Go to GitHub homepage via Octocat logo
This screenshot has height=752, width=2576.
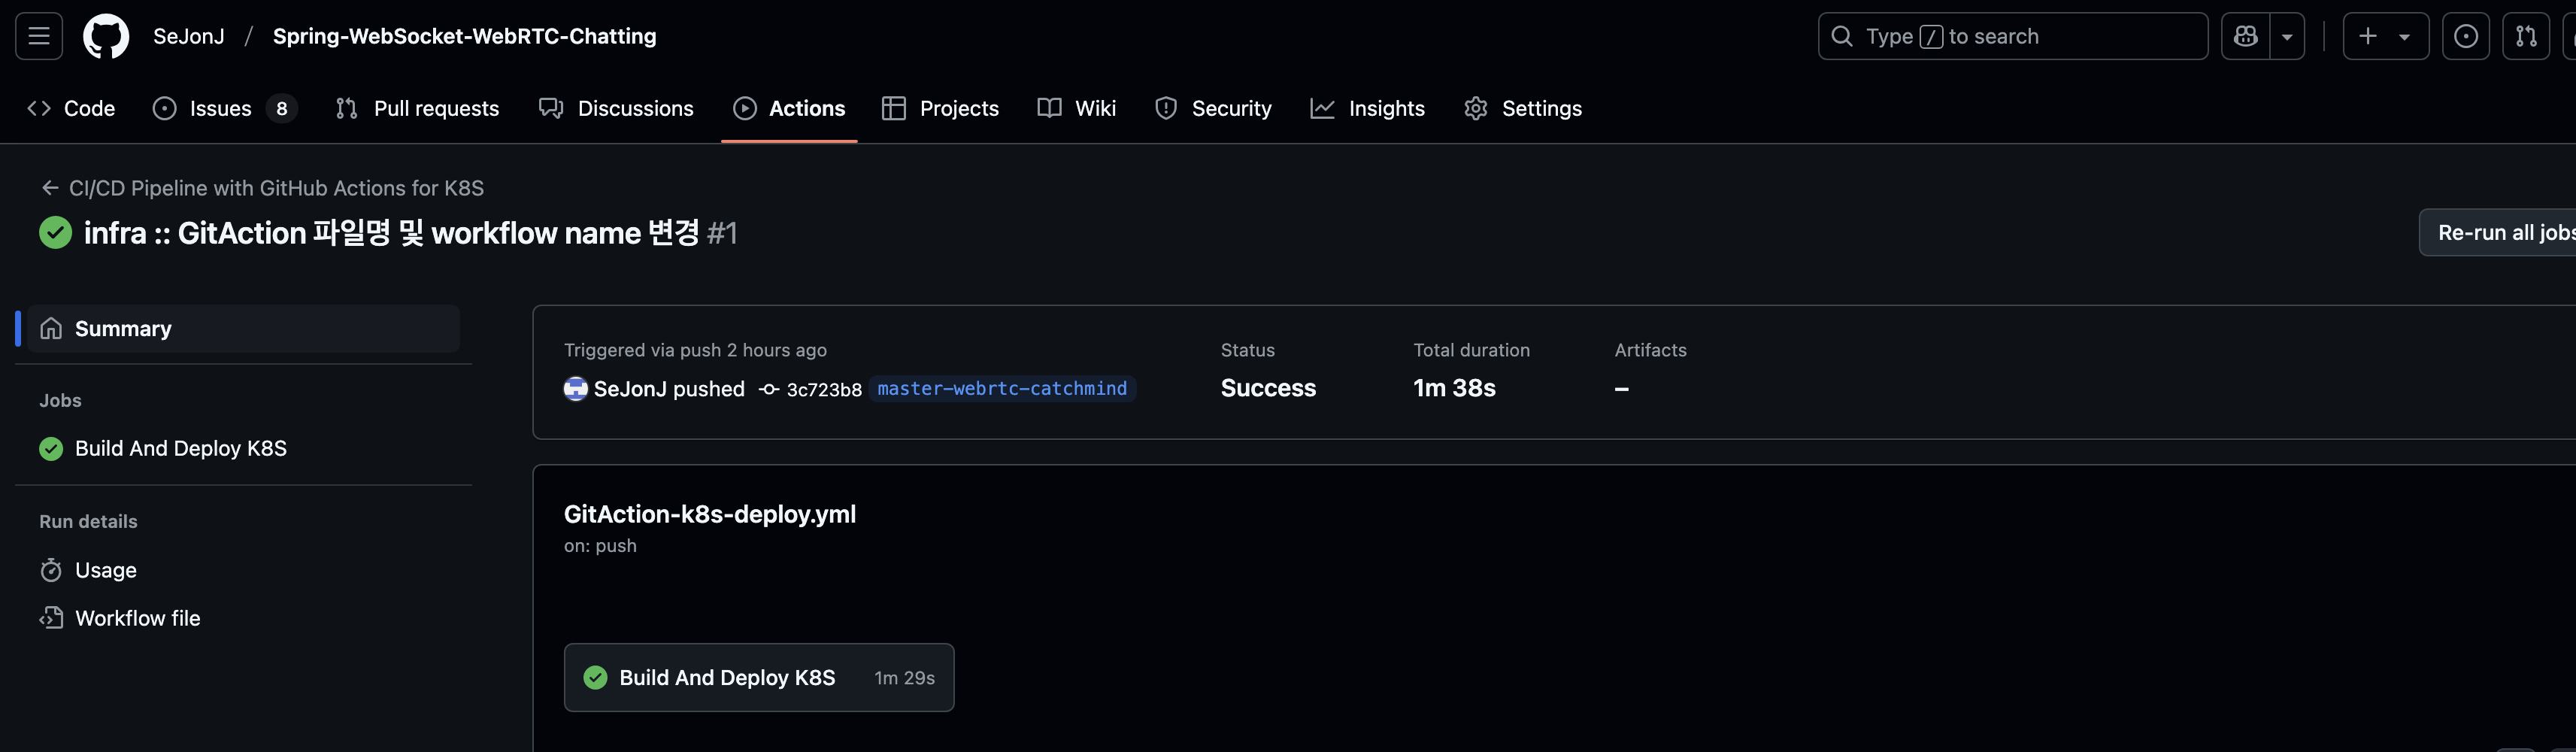106,36
